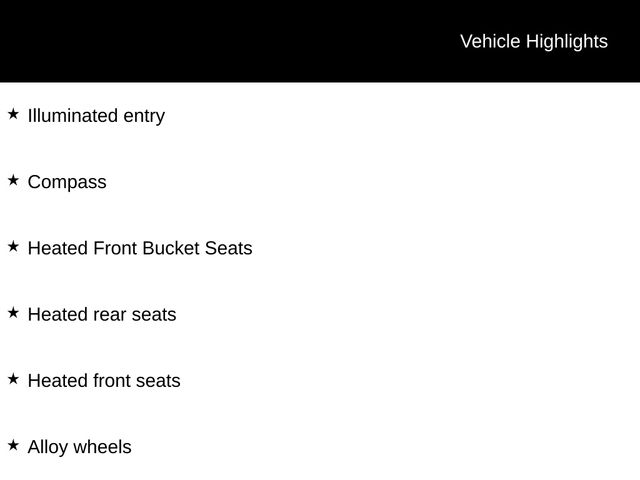This screenshot has width=640, height=480.
Task: Select the star beside Heated Front Bucket Seats
Action: 13,246
